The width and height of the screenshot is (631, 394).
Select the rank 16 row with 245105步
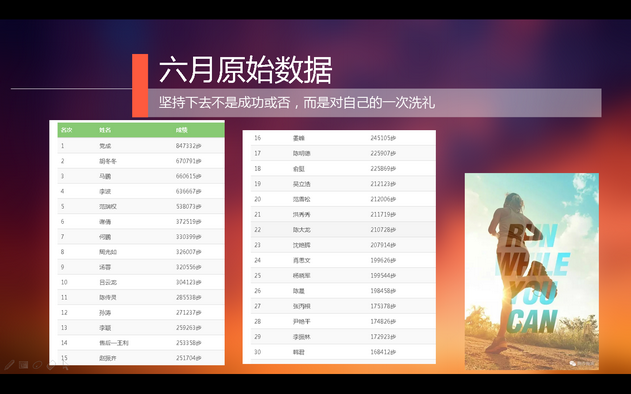[x=343, y=138]
